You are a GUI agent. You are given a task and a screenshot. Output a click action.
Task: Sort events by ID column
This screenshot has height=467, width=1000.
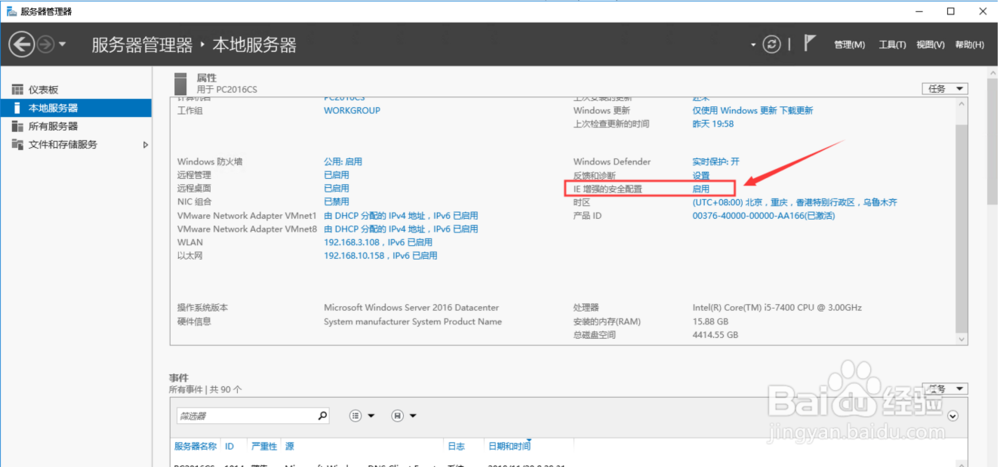pyautogui.click(x=230, y=447)
